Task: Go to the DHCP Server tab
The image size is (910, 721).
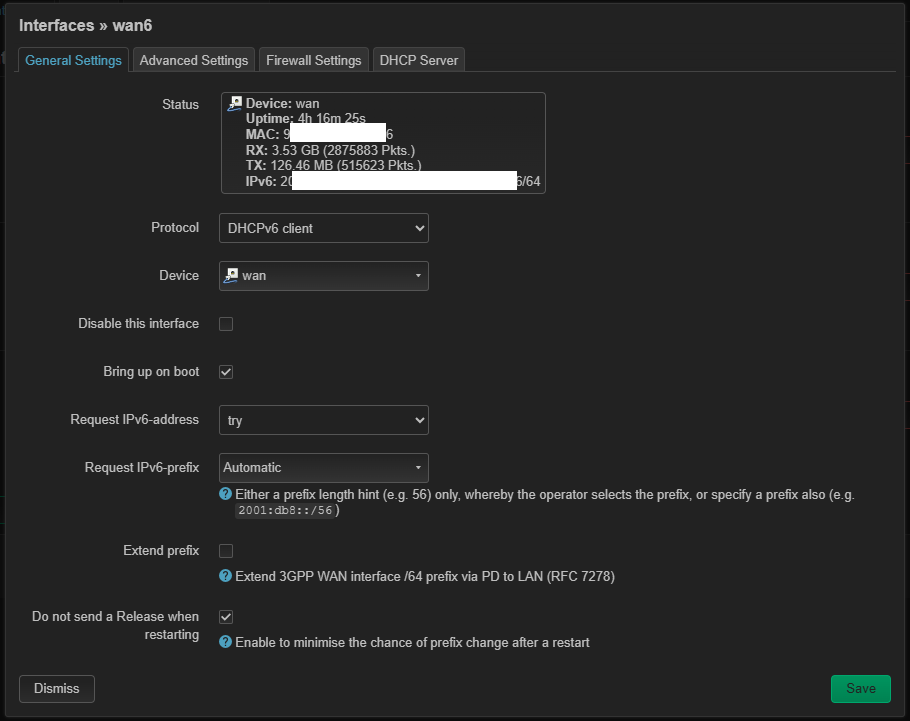Action: click(x=419, y=60)
